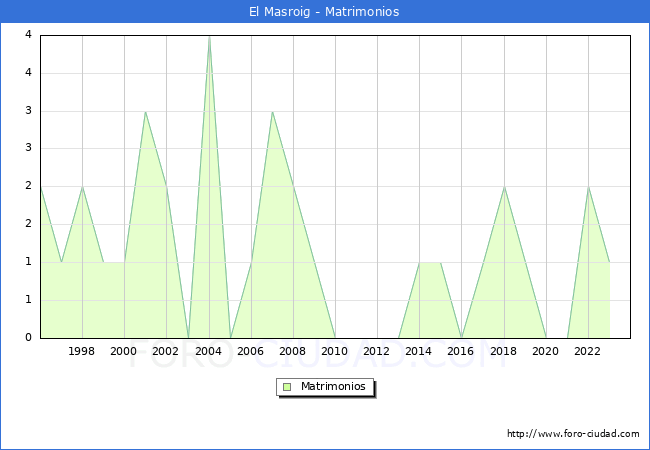Click the 0 value on the y-axis
The image size is (650, 450).
pos(29,337)
